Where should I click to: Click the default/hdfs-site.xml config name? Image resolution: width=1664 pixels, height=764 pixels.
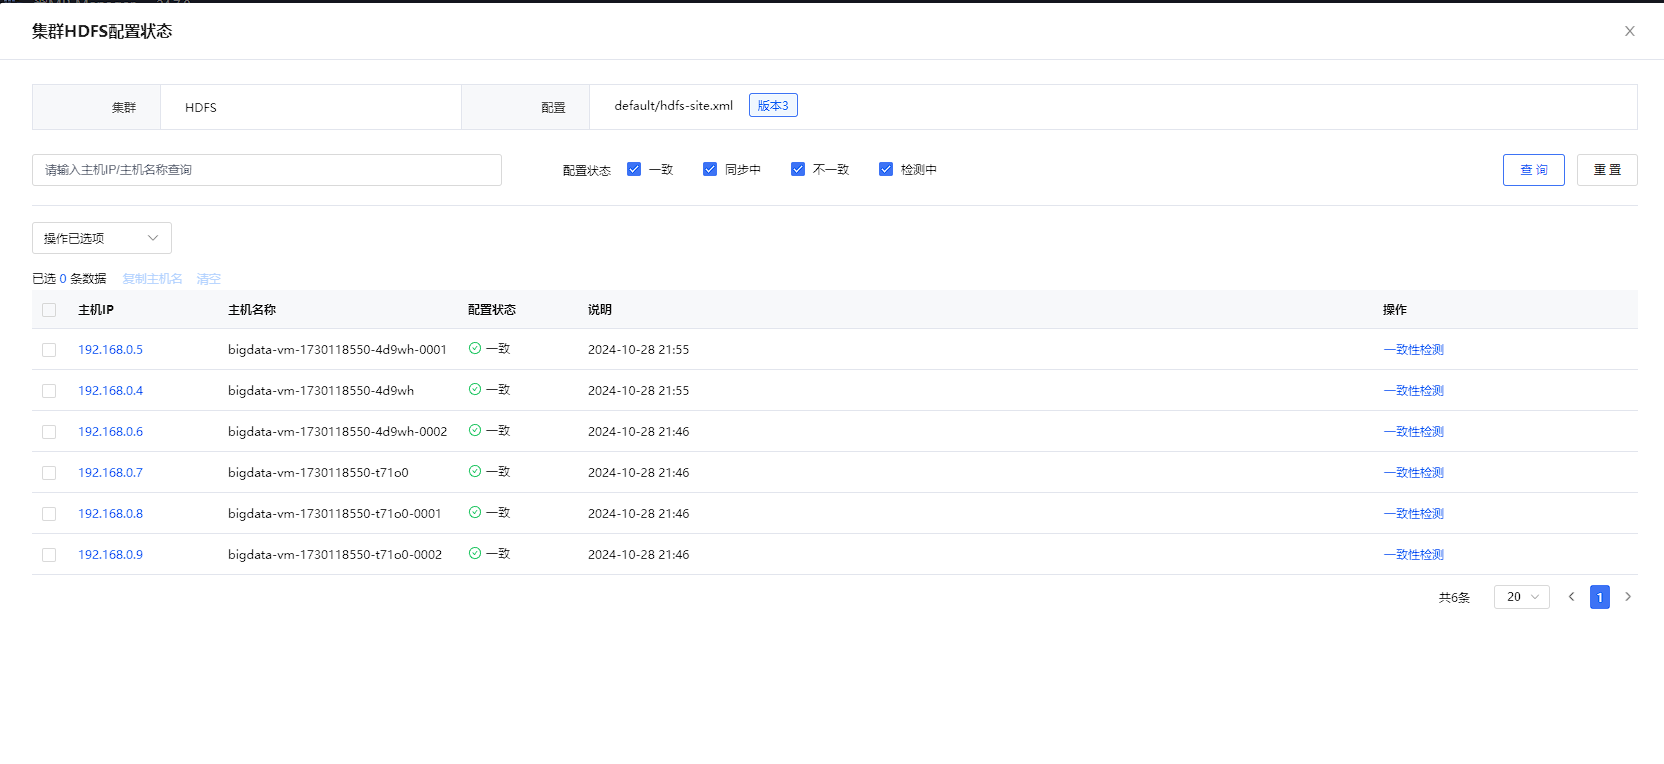(674, 106)
